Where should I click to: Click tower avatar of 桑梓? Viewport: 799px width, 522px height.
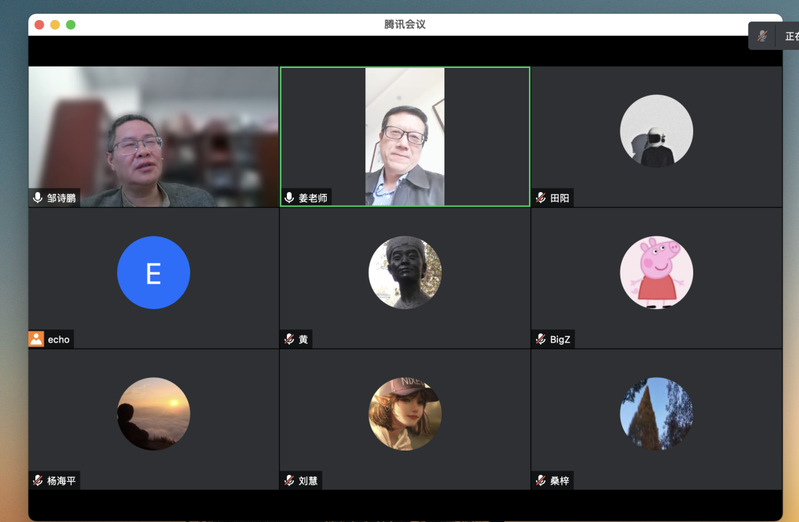(x=656, y=414)
